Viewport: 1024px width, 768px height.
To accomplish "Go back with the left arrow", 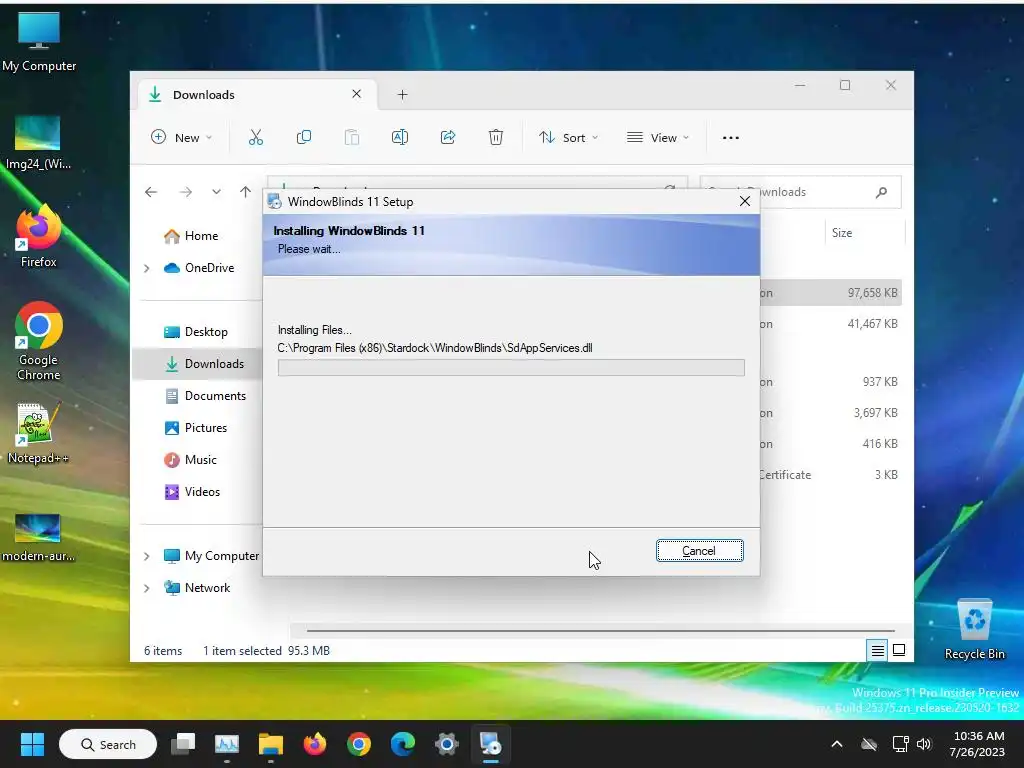I will tap(151, 192).
